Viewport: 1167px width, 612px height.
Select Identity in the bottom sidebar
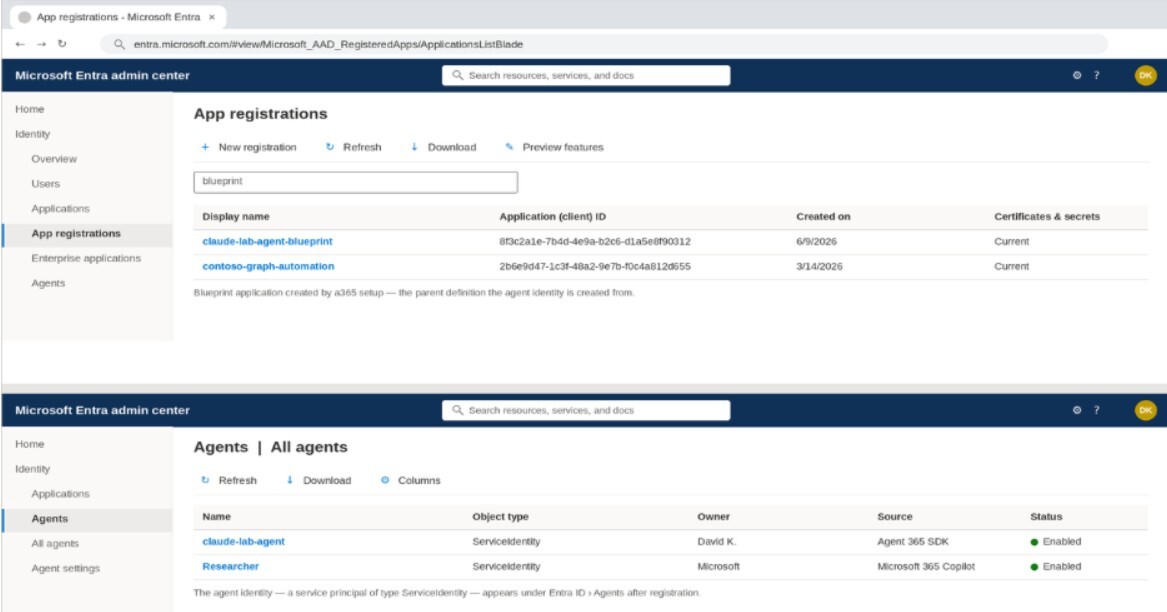(33, 469)
